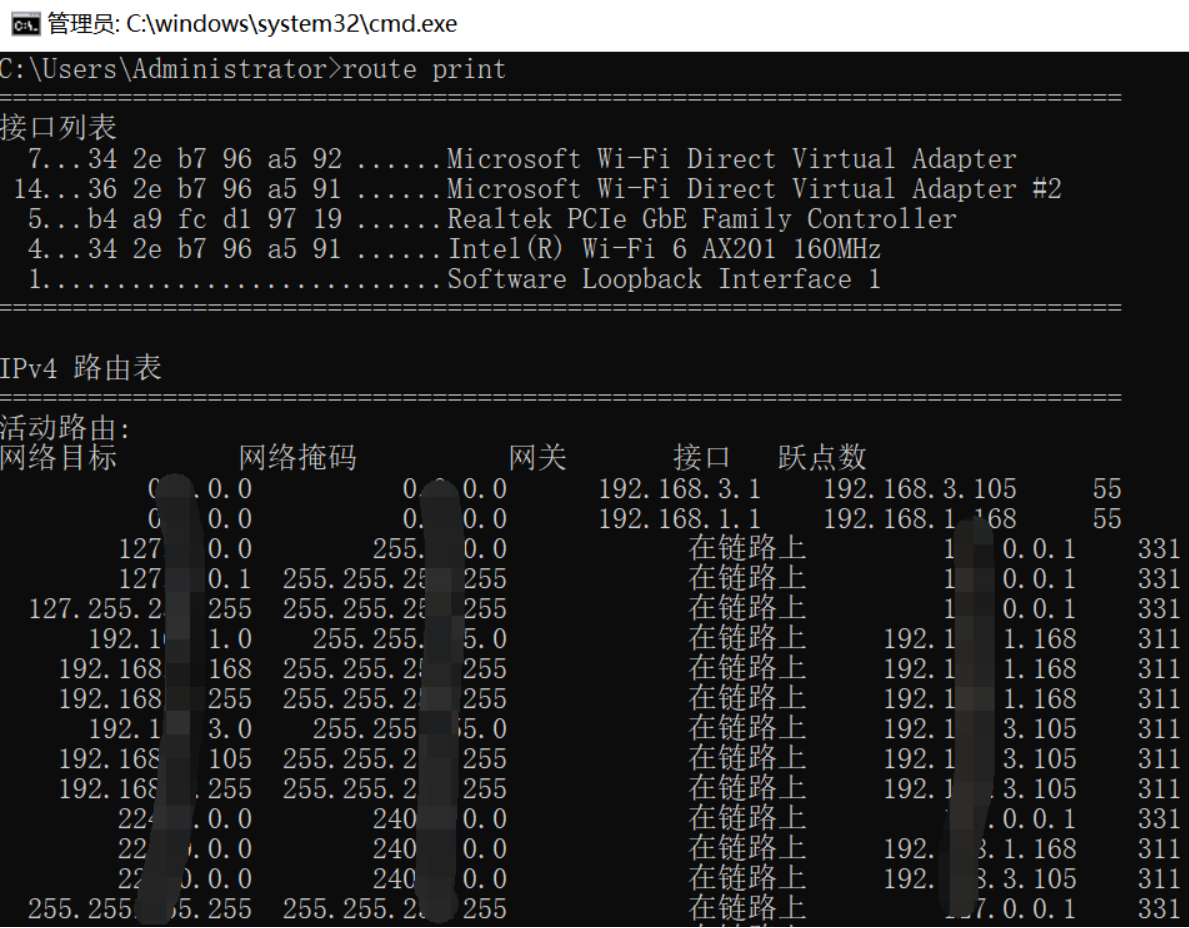Click the gateway address 192.168.3.1
This screenshot has height=928, width=1189.
[x=679, y=489]
